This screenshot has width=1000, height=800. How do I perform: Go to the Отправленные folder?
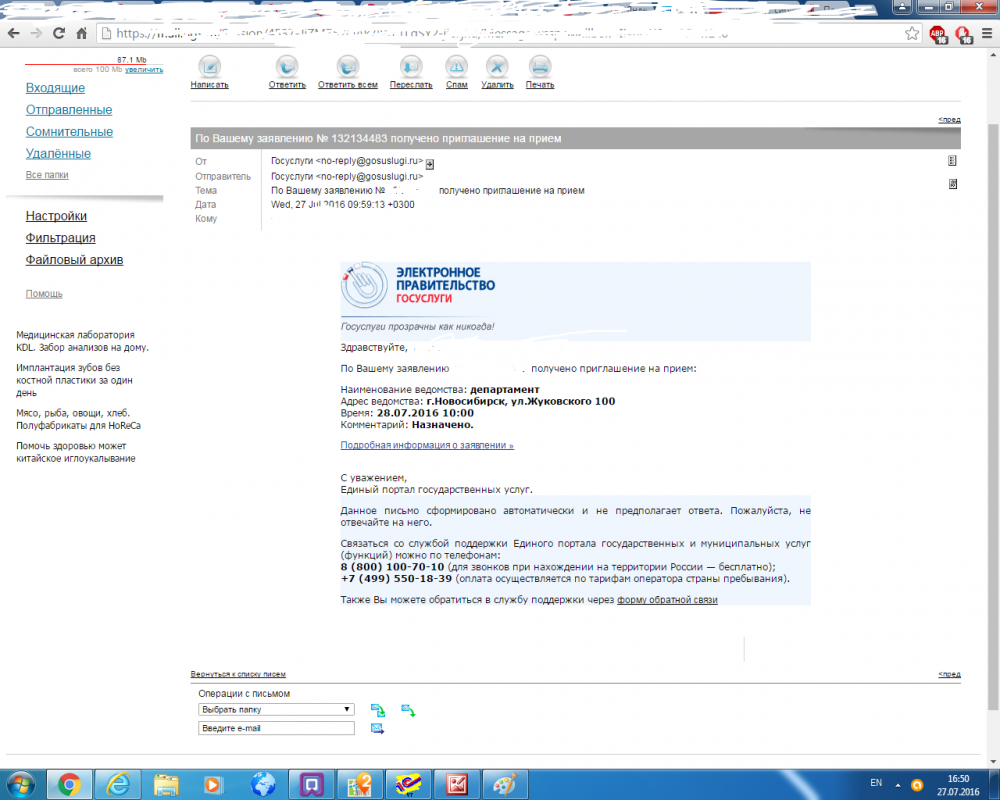(69, 110)
